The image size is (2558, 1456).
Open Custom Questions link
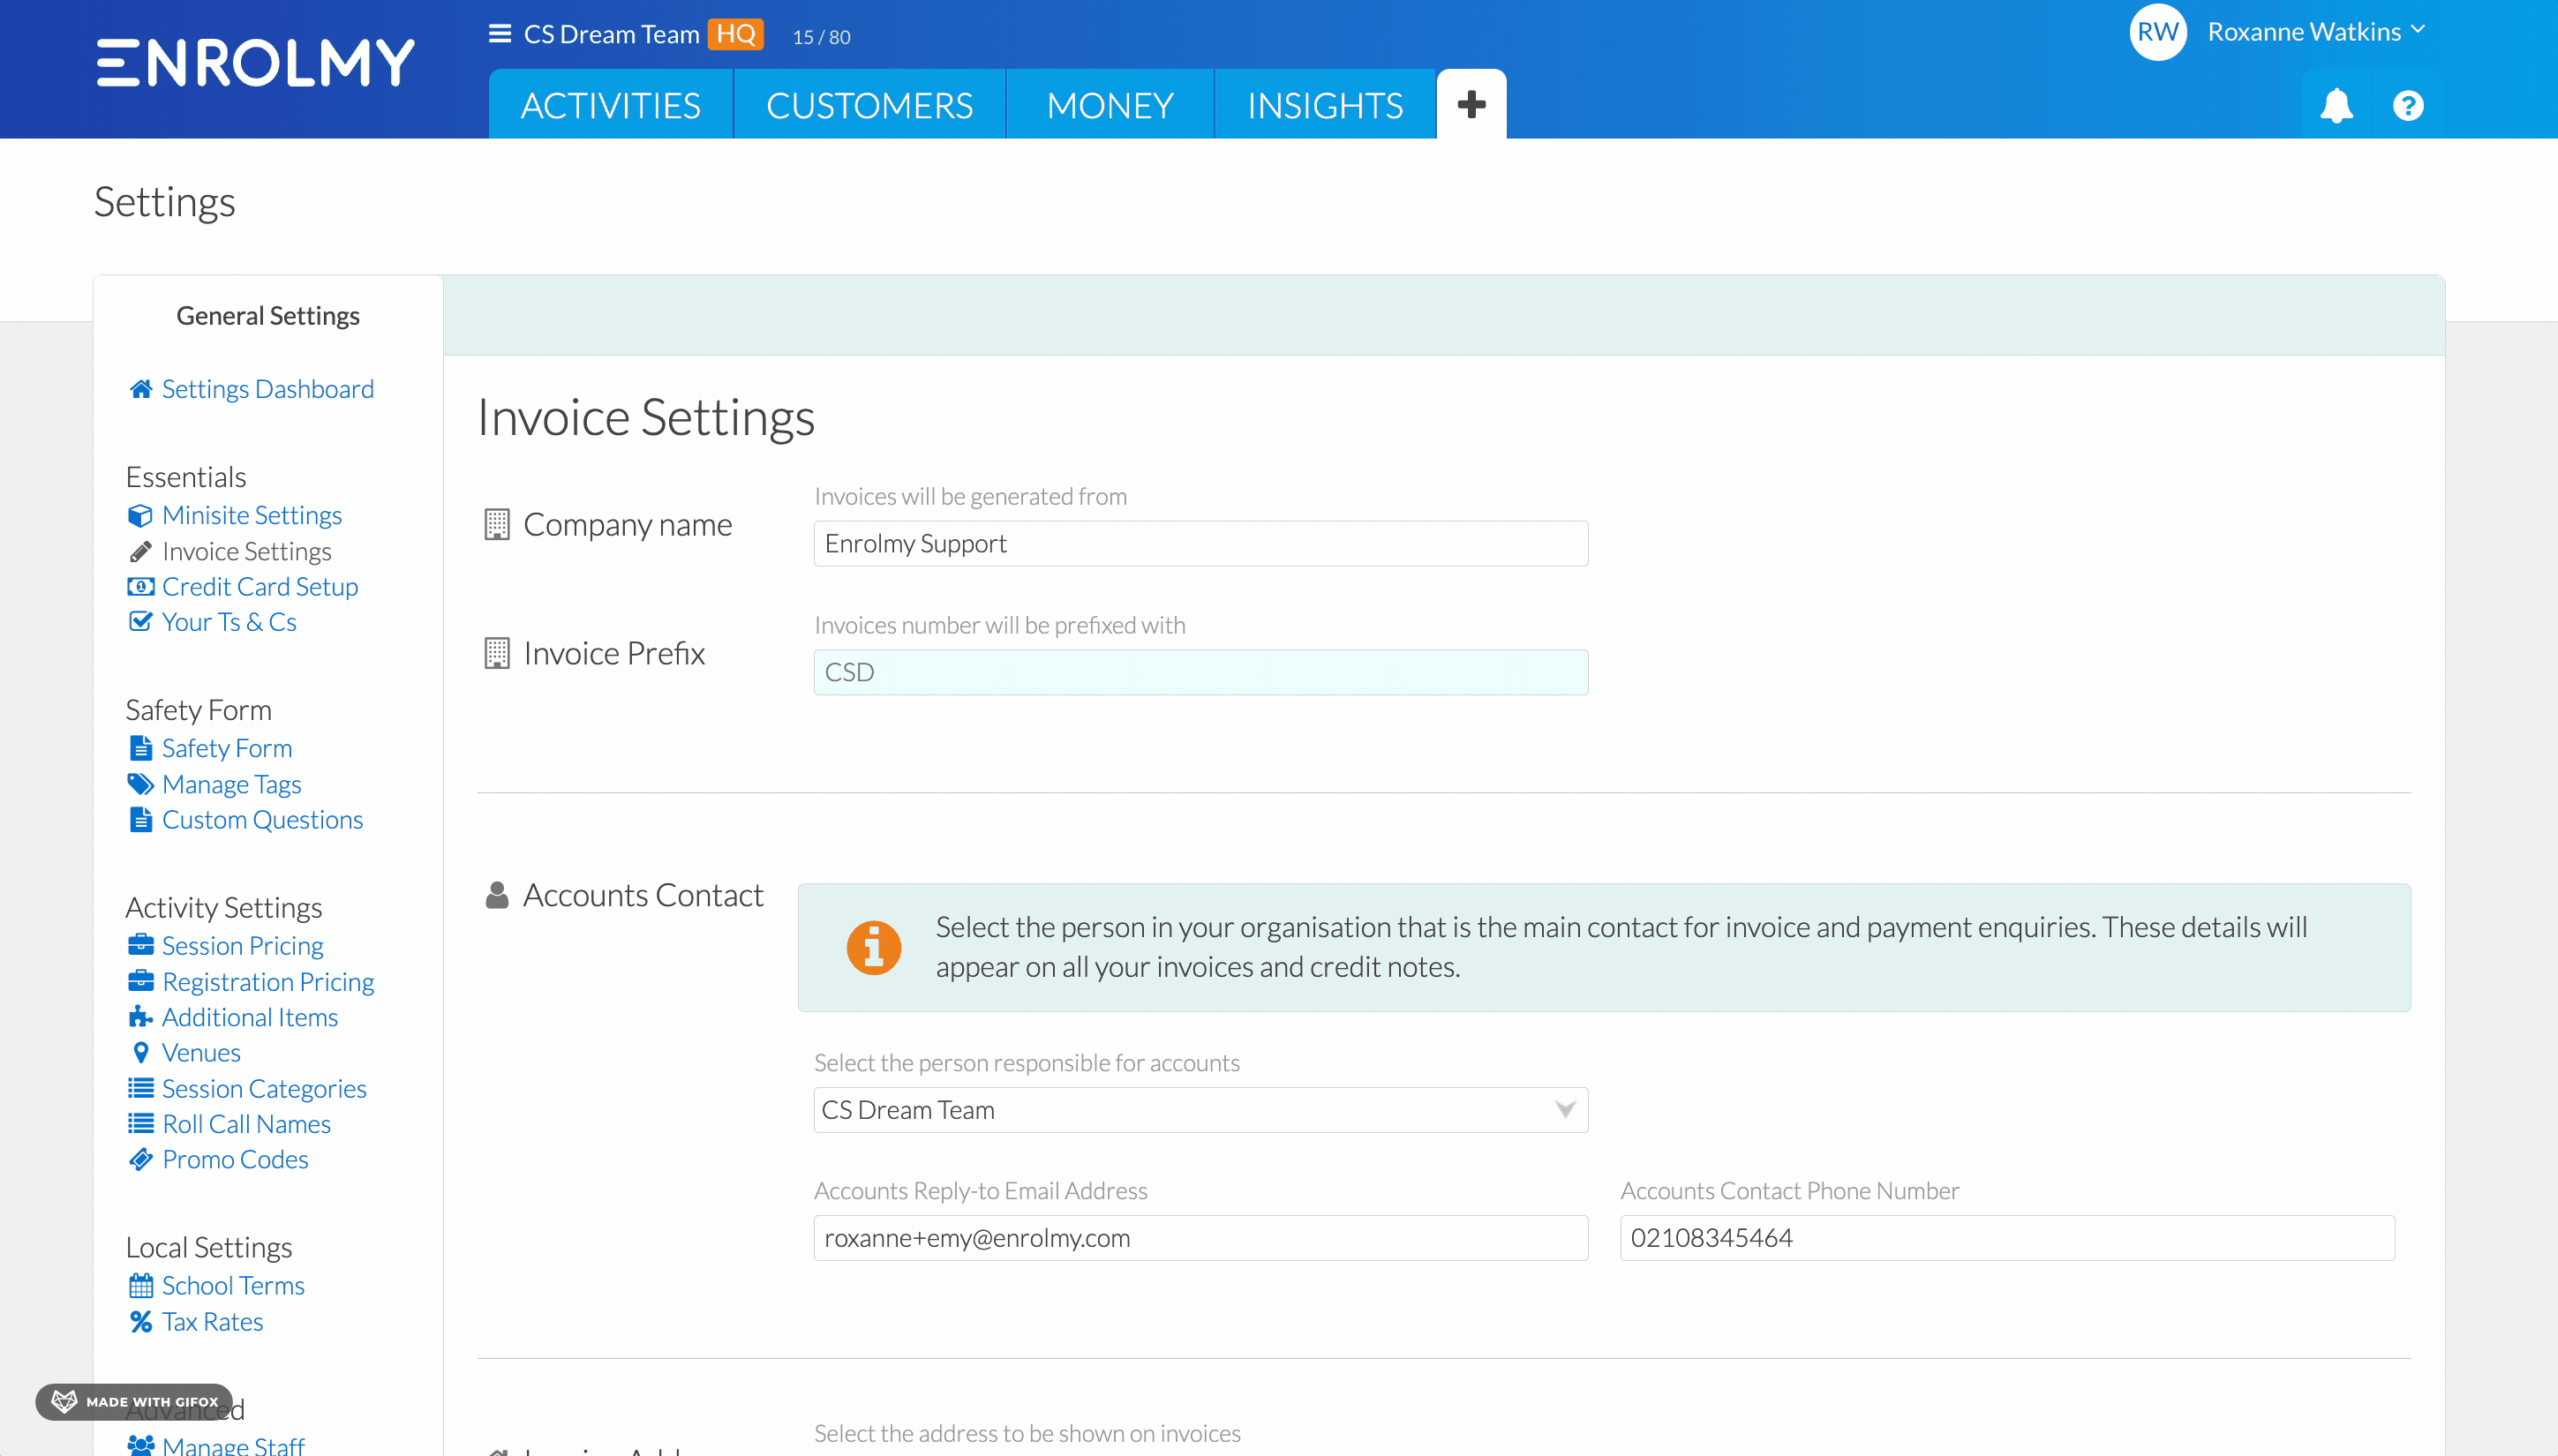click(262, 820)
